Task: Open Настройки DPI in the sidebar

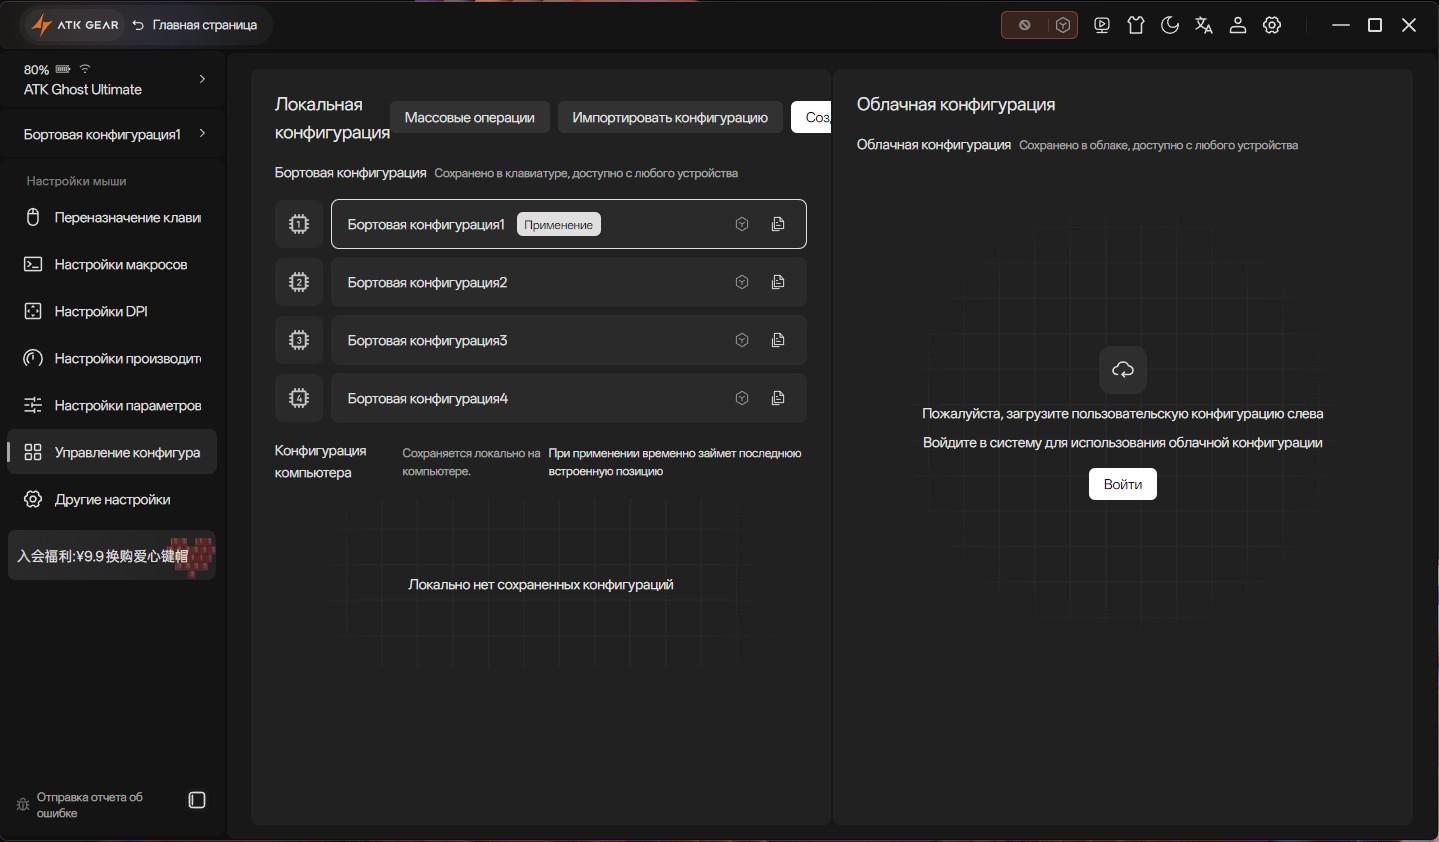Action: (x=101, y=312)
